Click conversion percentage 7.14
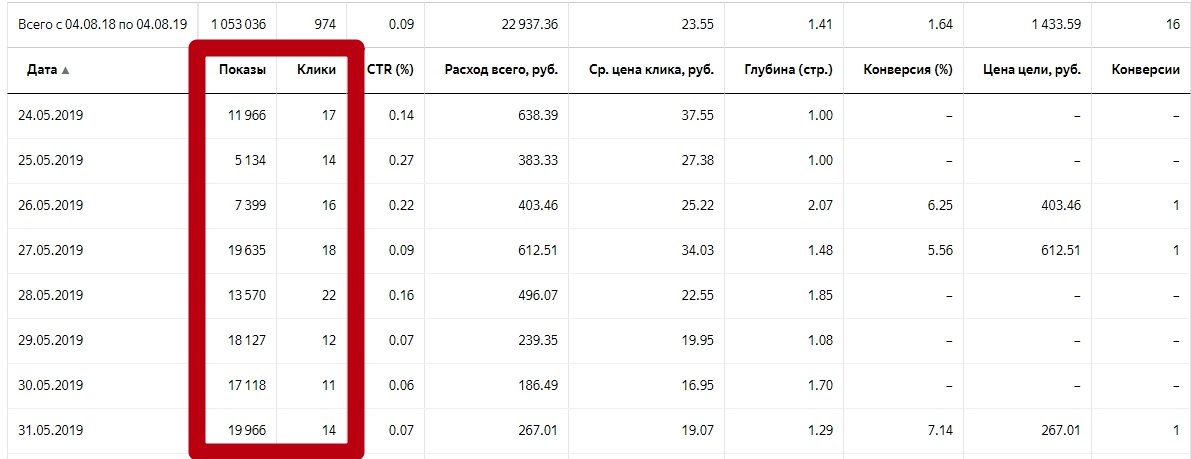 point(940,430)
